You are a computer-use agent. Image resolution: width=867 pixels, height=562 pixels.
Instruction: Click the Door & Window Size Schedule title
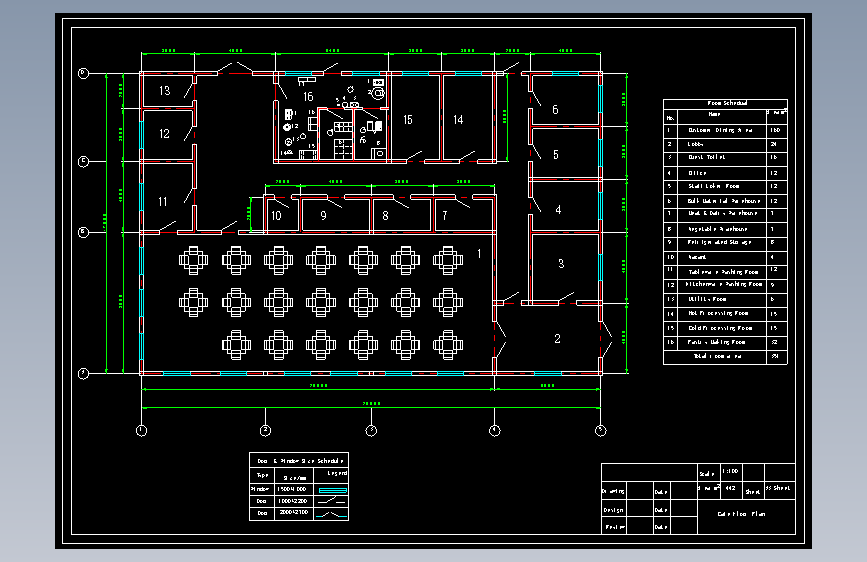click(x=300, y=461)
